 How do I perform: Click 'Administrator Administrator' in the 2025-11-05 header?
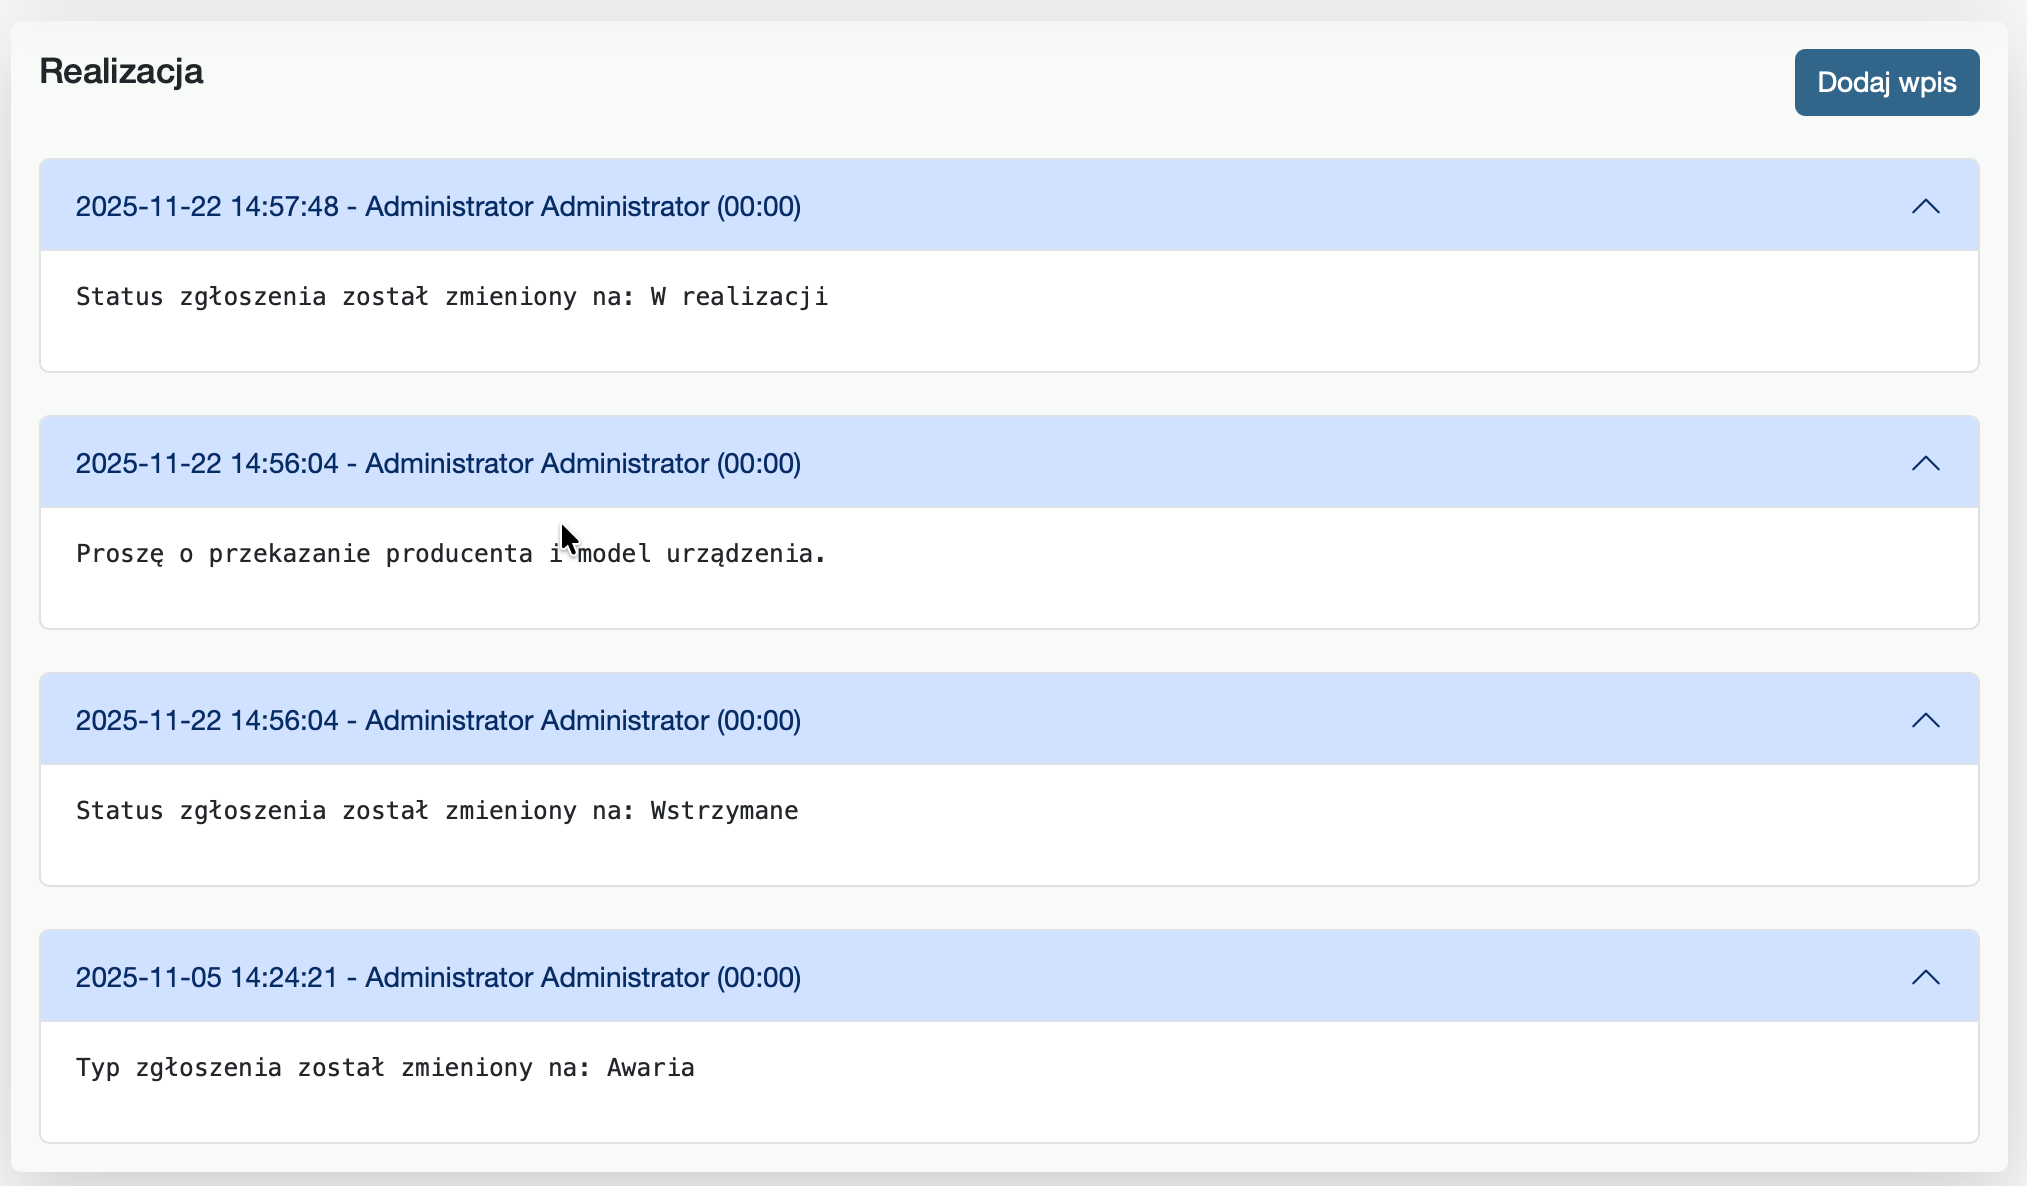536,978
